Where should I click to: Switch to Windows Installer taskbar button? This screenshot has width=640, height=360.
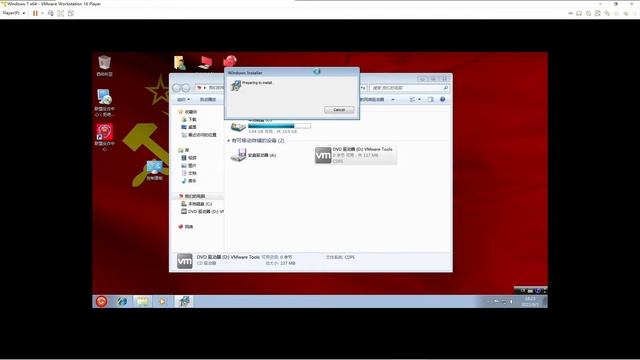click(x=184, y=301)
